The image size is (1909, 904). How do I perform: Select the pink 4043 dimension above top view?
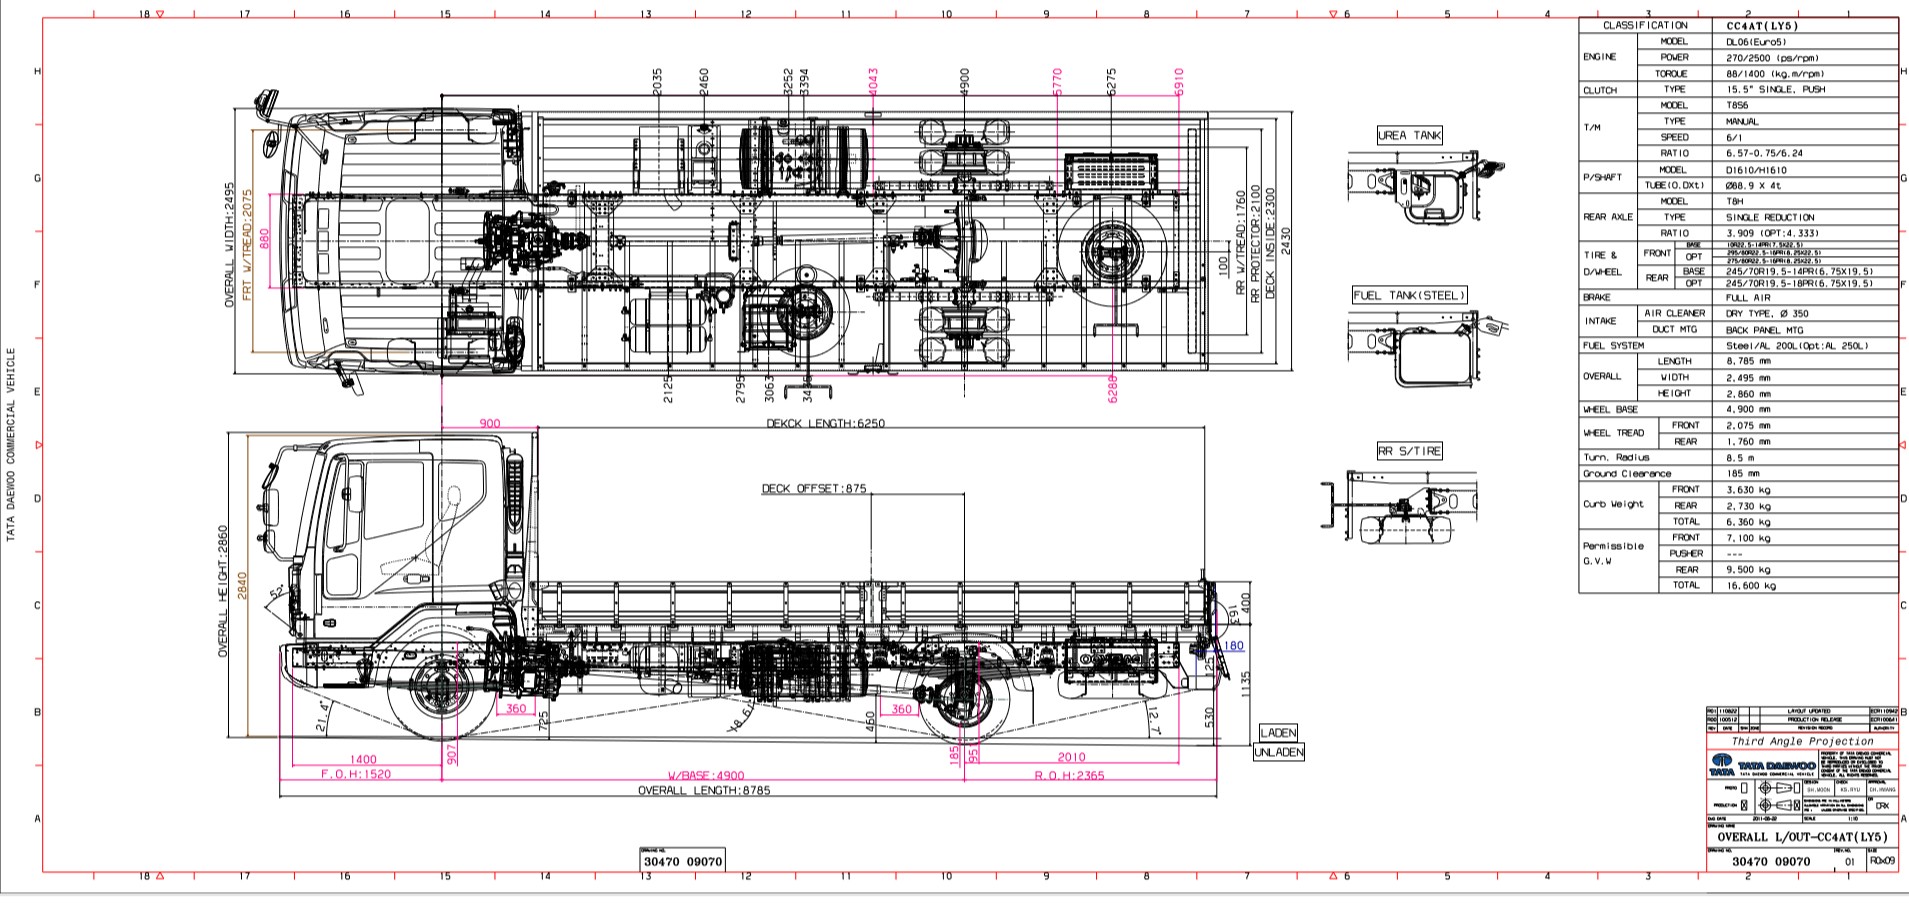[x=873, y=82]
